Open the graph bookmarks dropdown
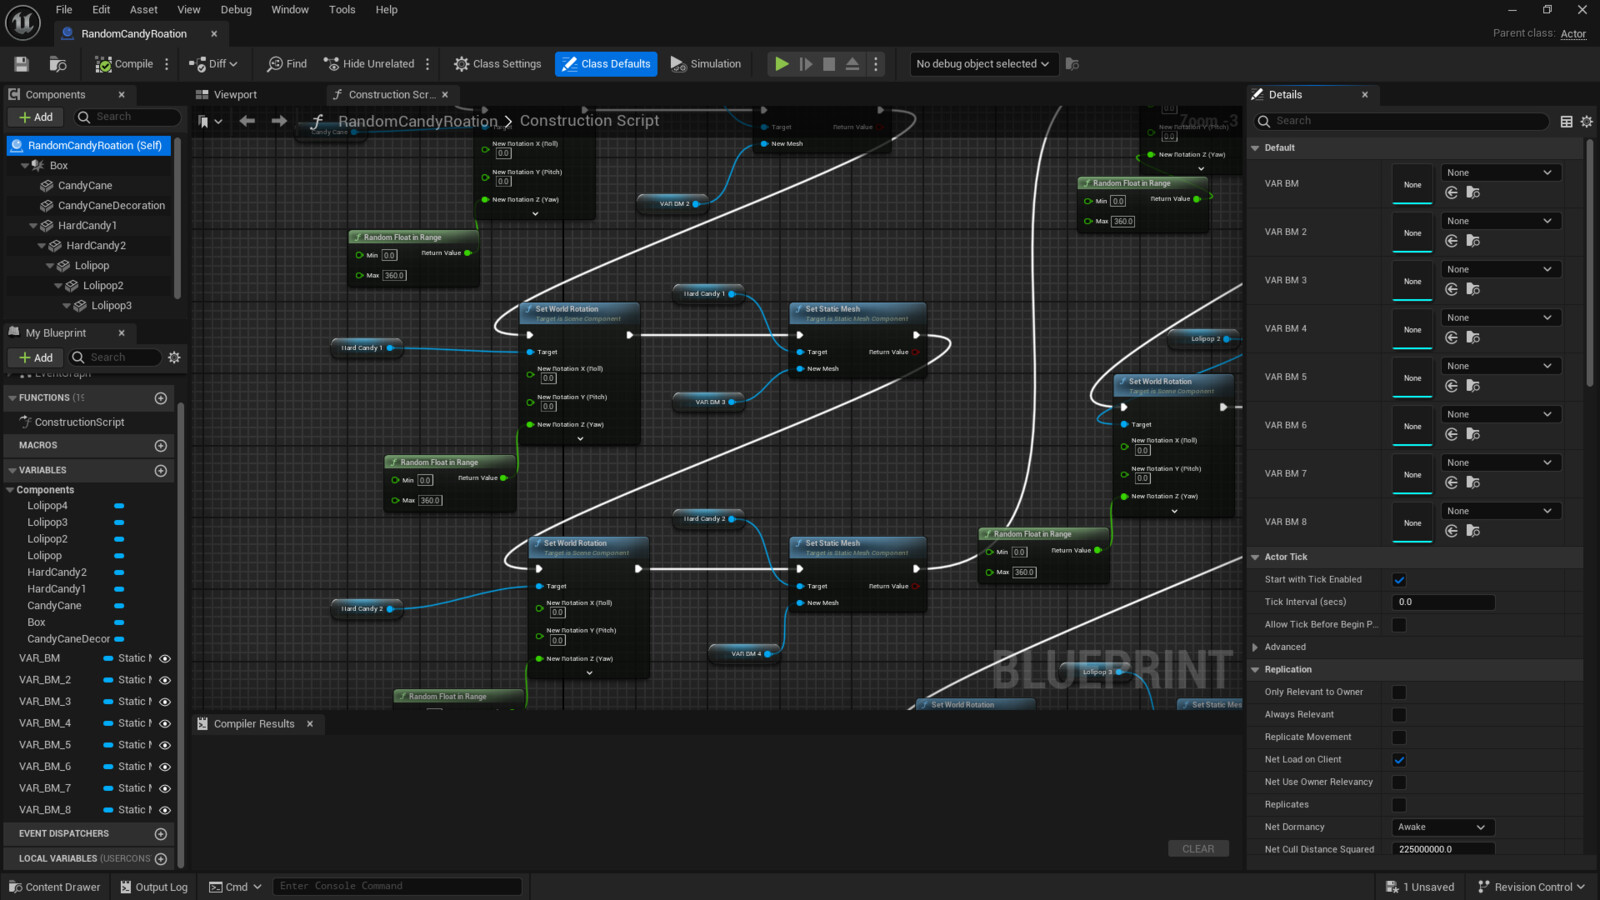 (210, 121)
